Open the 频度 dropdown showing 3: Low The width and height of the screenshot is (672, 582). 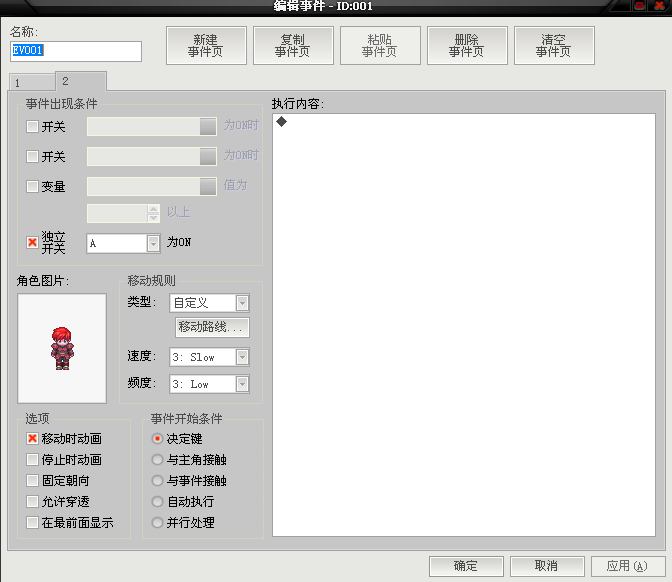[x=210, y=384]
